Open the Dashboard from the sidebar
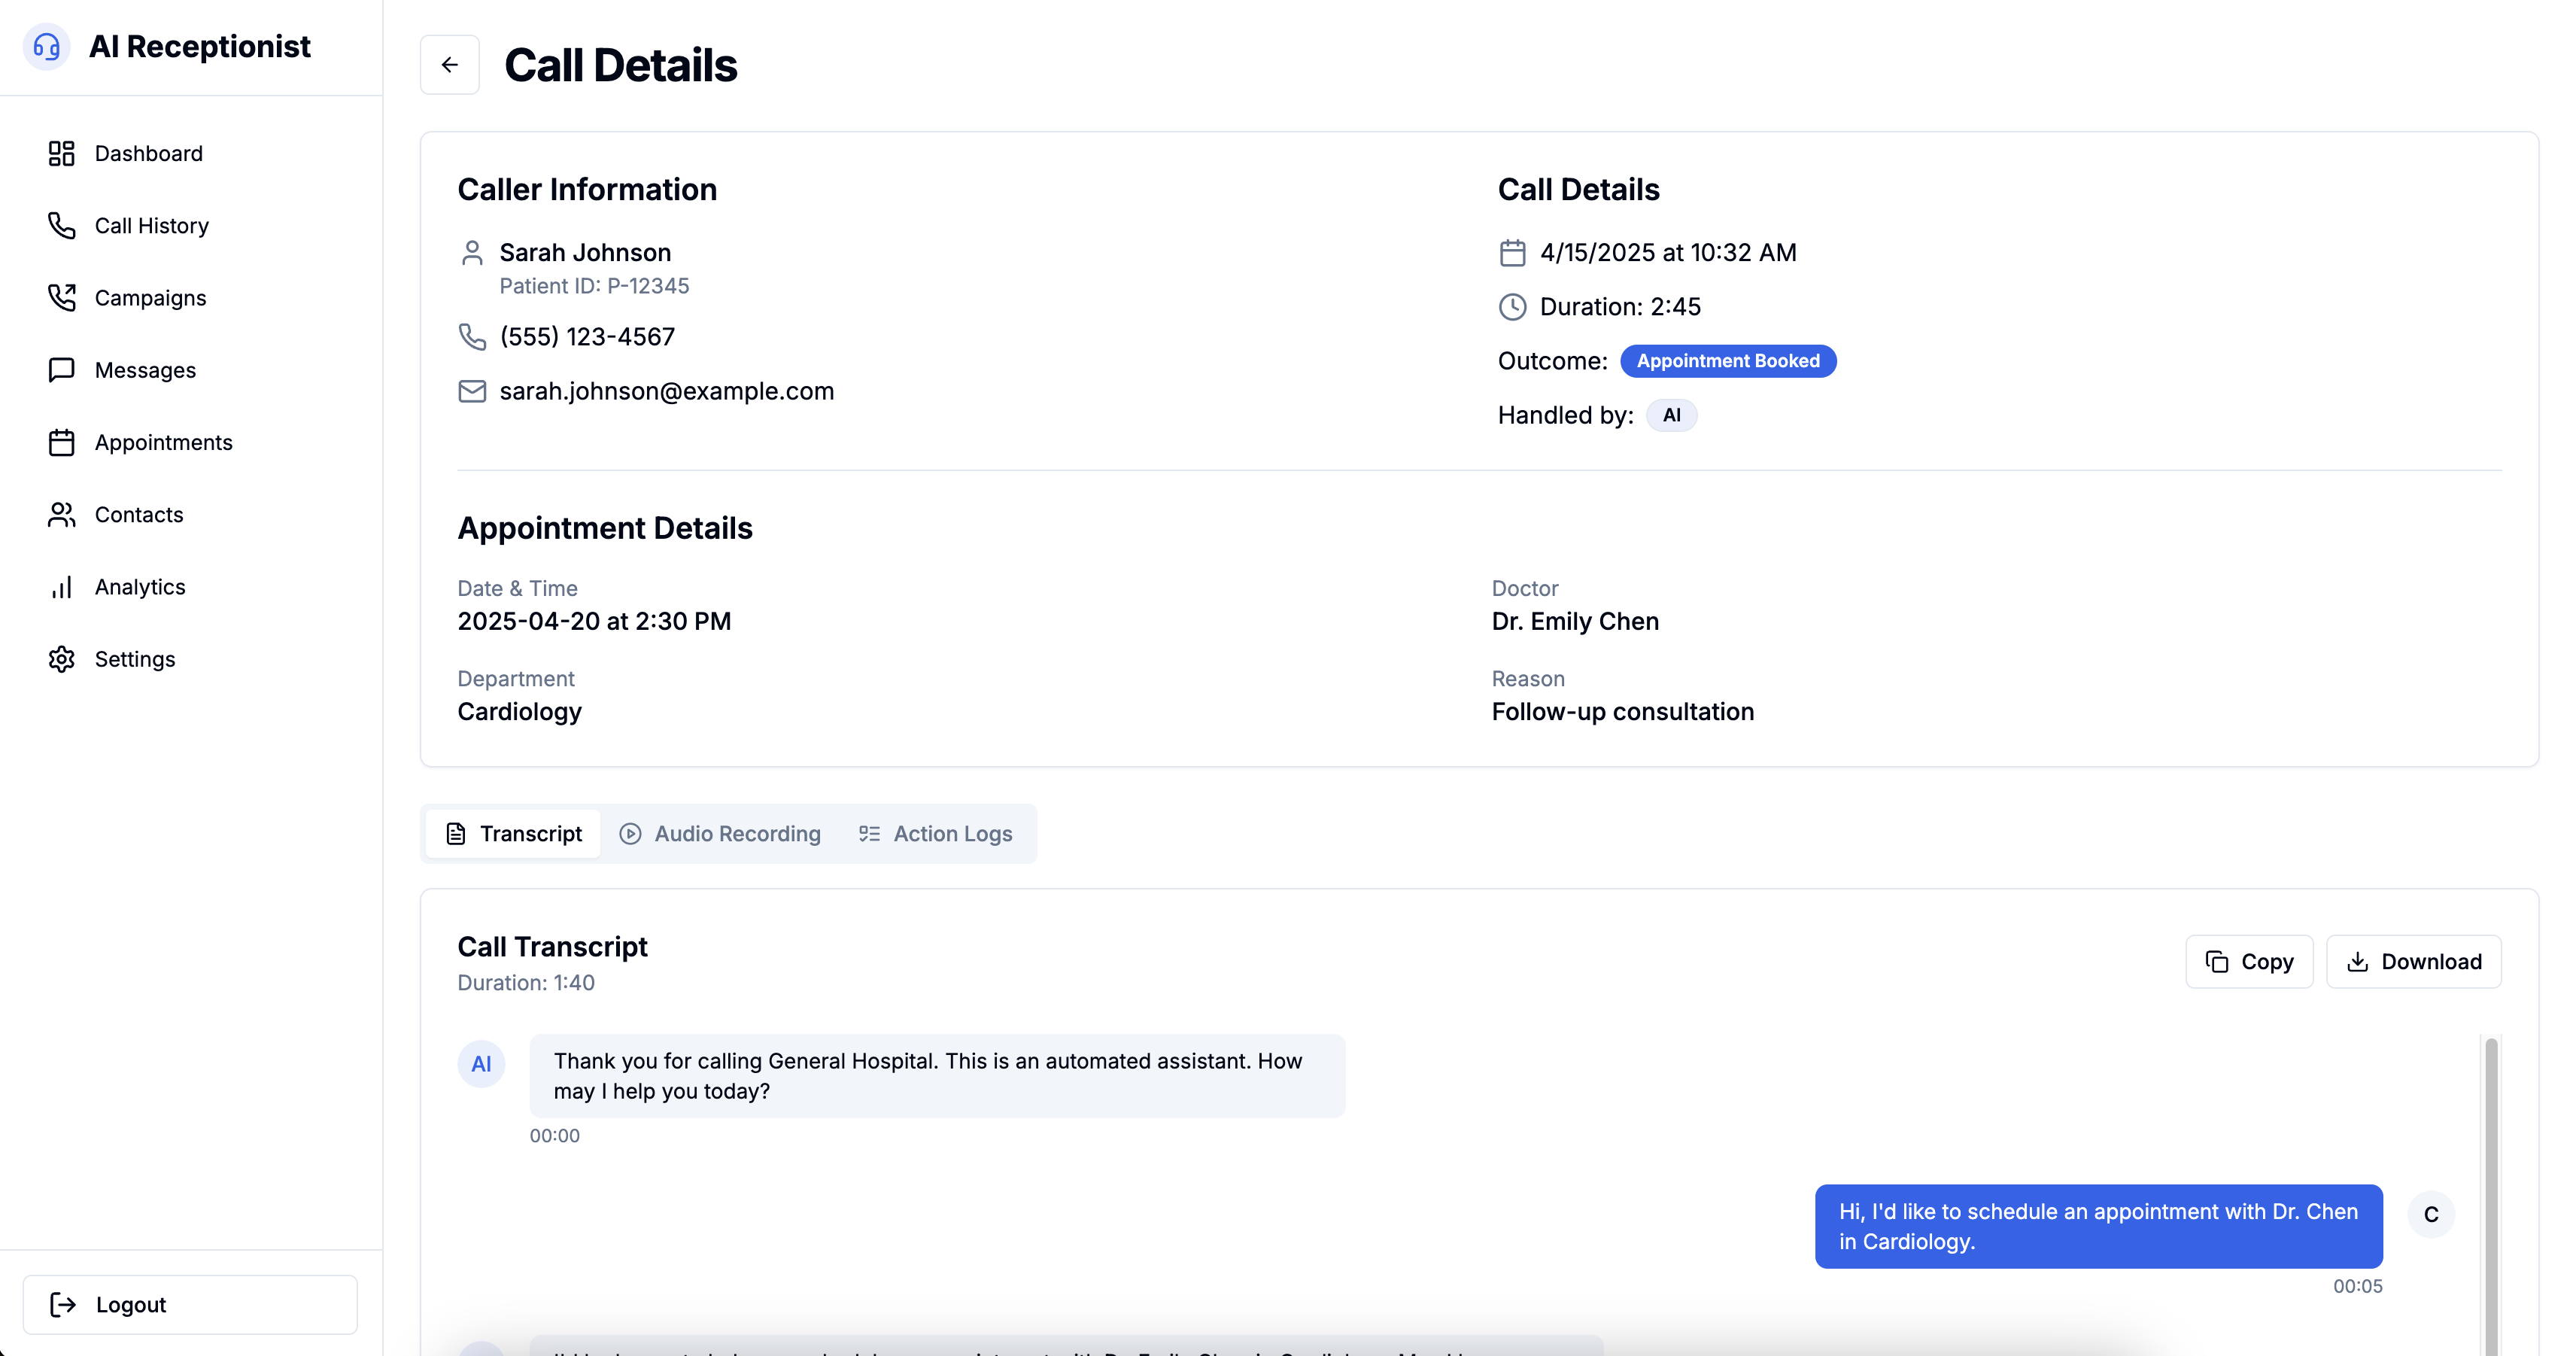Viewport: 2576px width, 1356px height. pyautogui.click(x=148, y=153)
